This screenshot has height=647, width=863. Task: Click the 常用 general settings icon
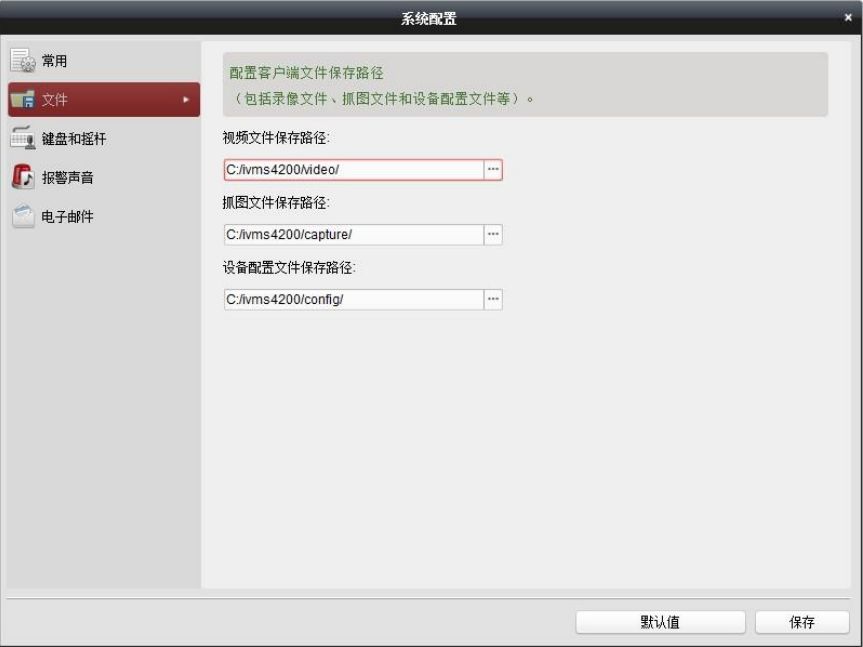point(23,61)
